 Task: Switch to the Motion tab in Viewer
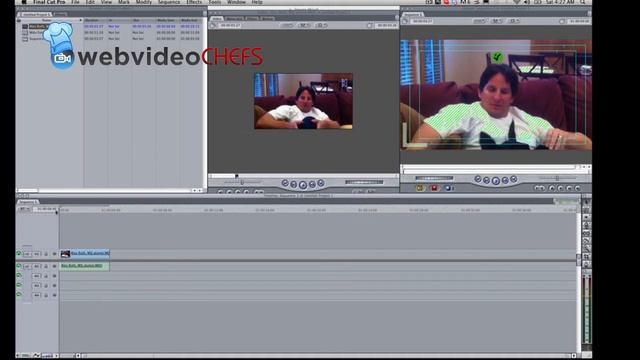coord(267,18)
